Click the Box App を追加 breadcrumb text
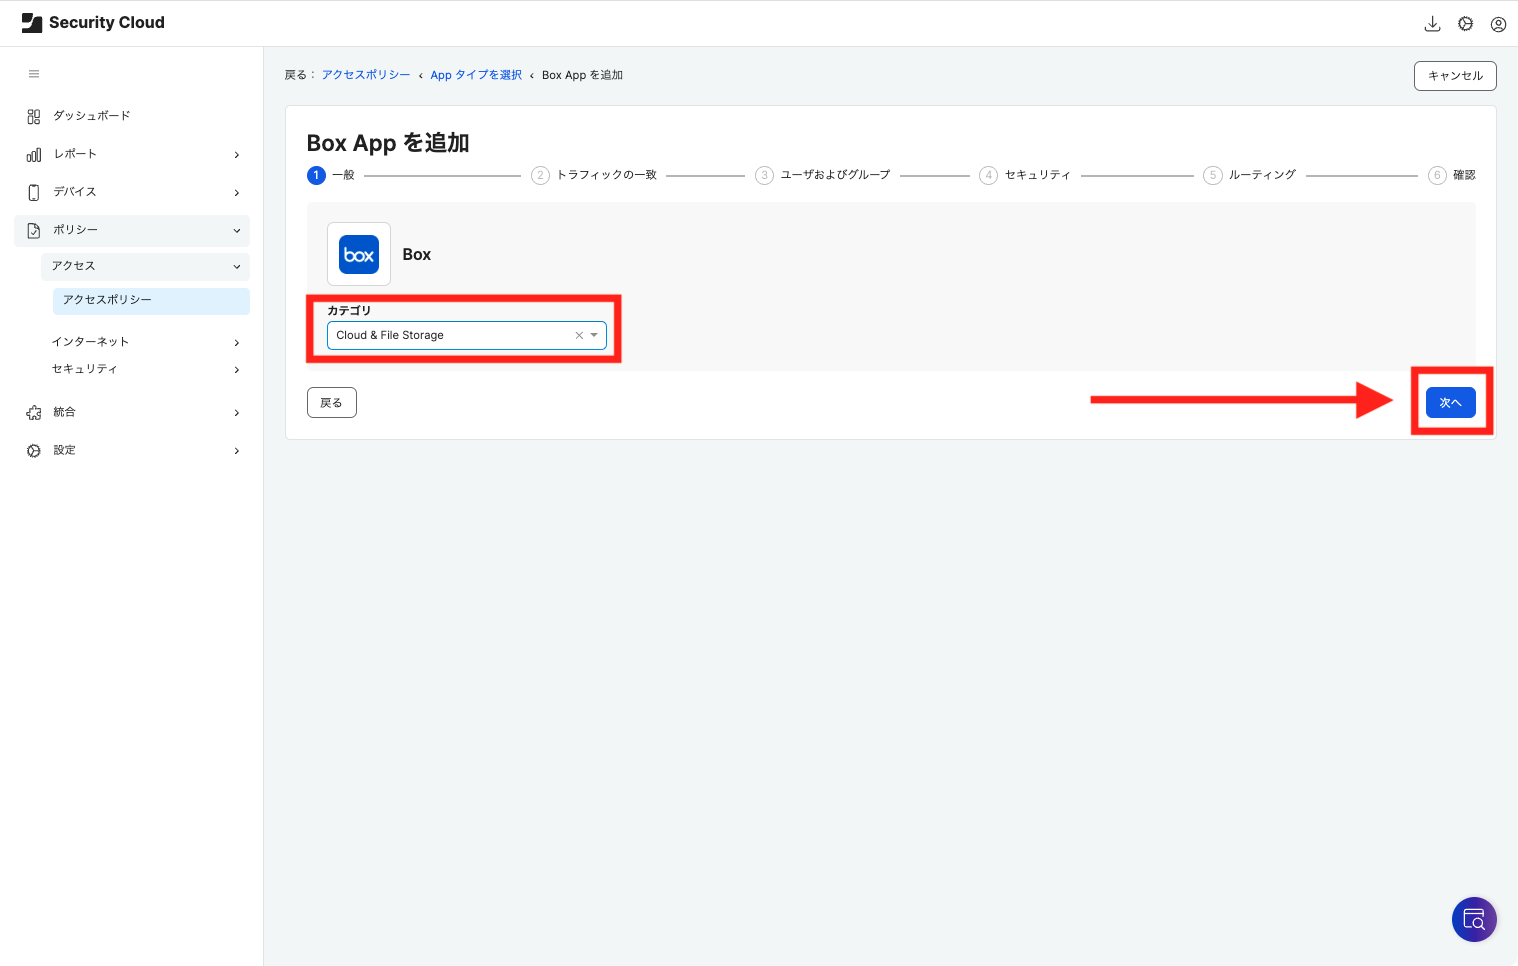1518x966 pixels. tap(582, 75)
